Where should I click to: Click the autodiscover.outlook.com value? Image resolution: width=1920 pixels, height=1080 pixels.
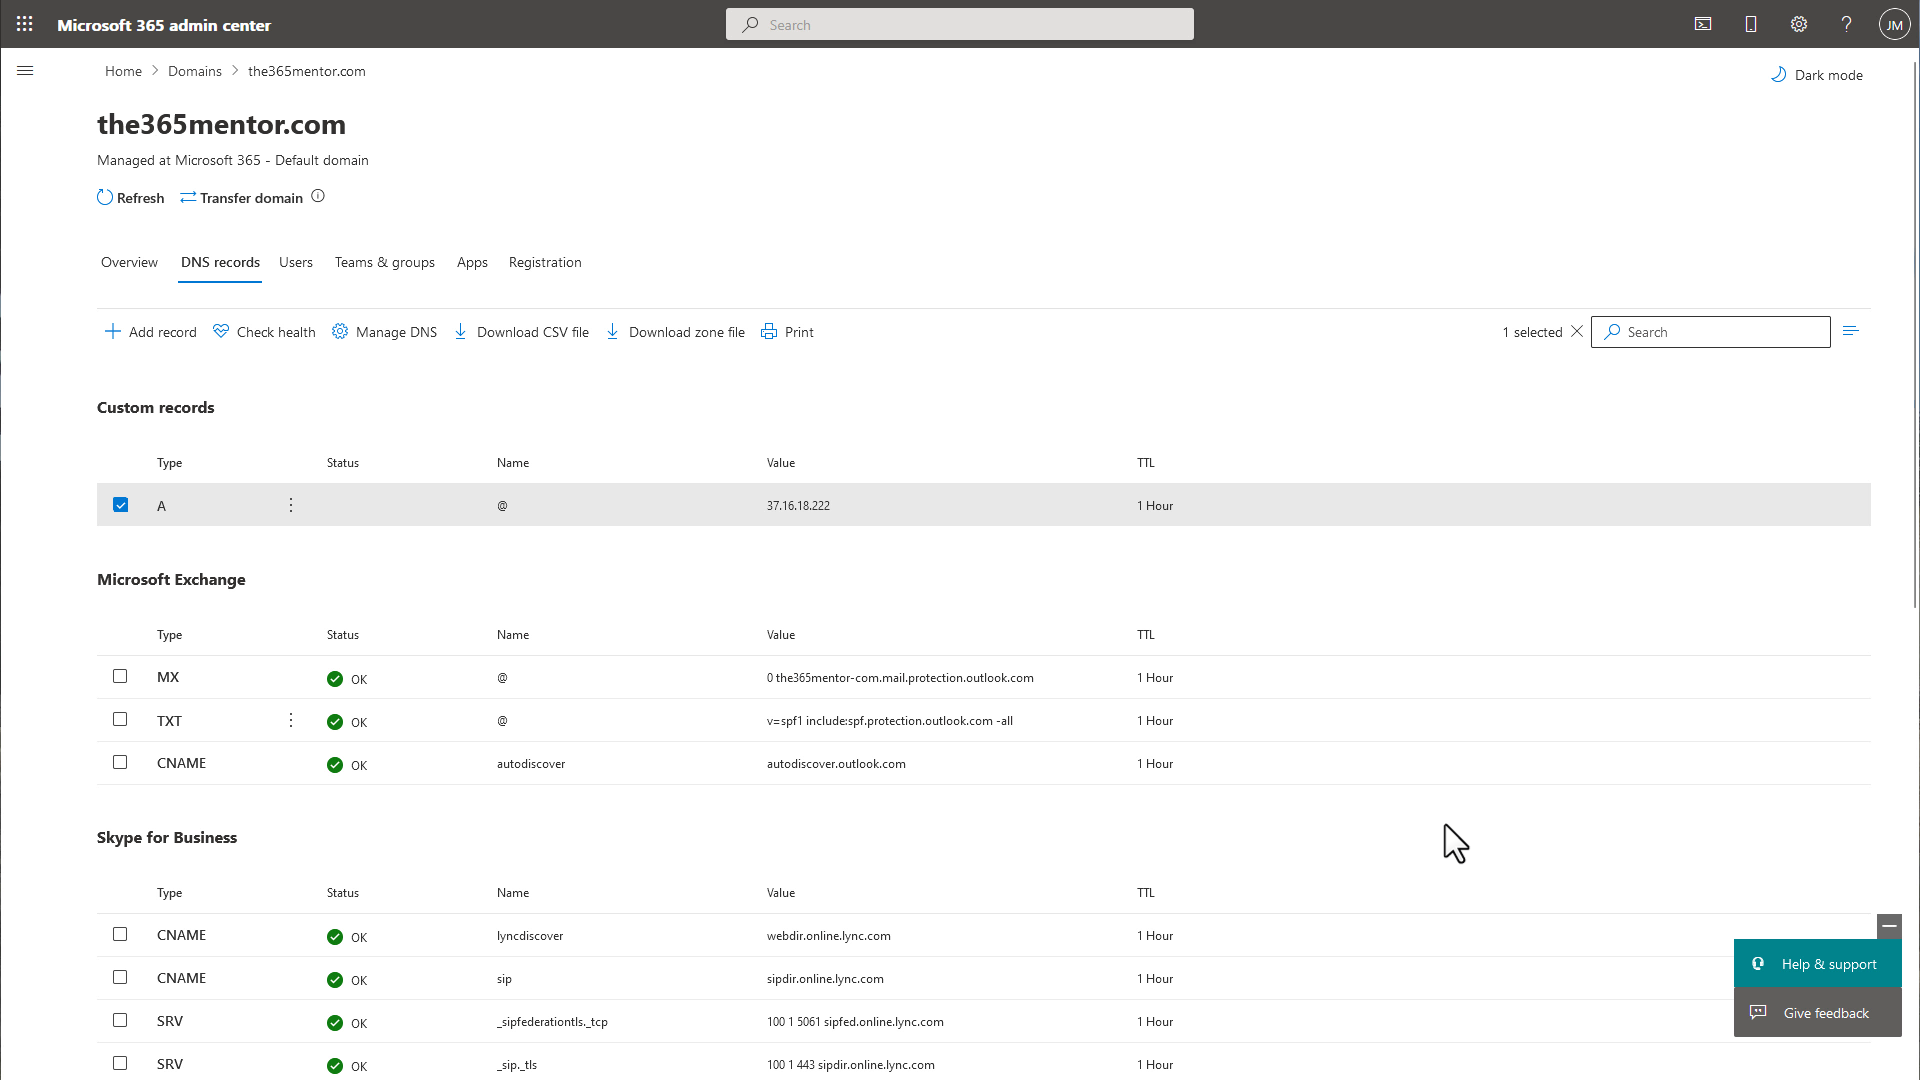[x=836, y=764]
